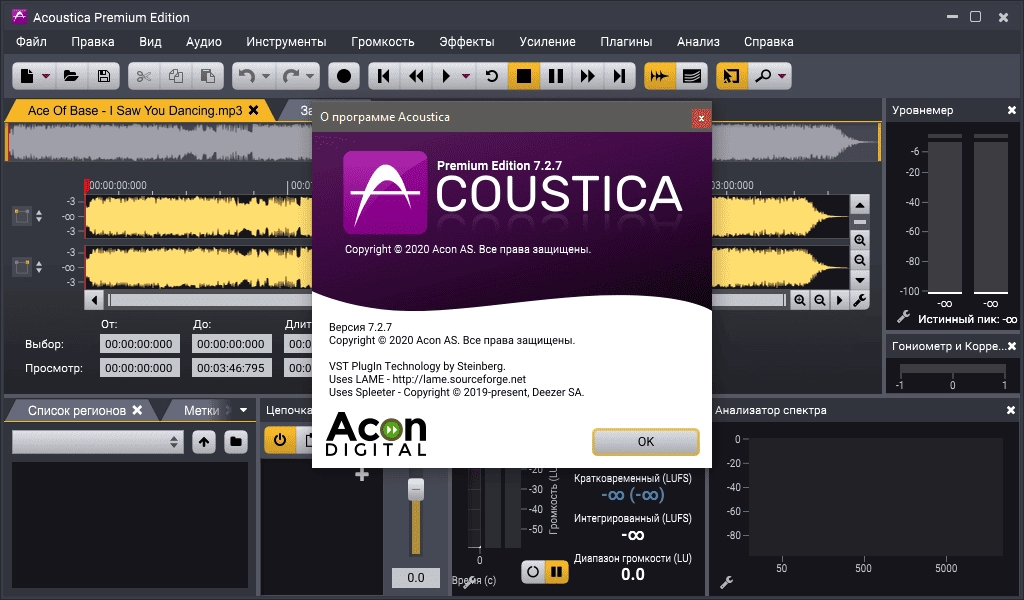Jump to the end of the track
1024x600 pixels.
[x=619, y=76]
